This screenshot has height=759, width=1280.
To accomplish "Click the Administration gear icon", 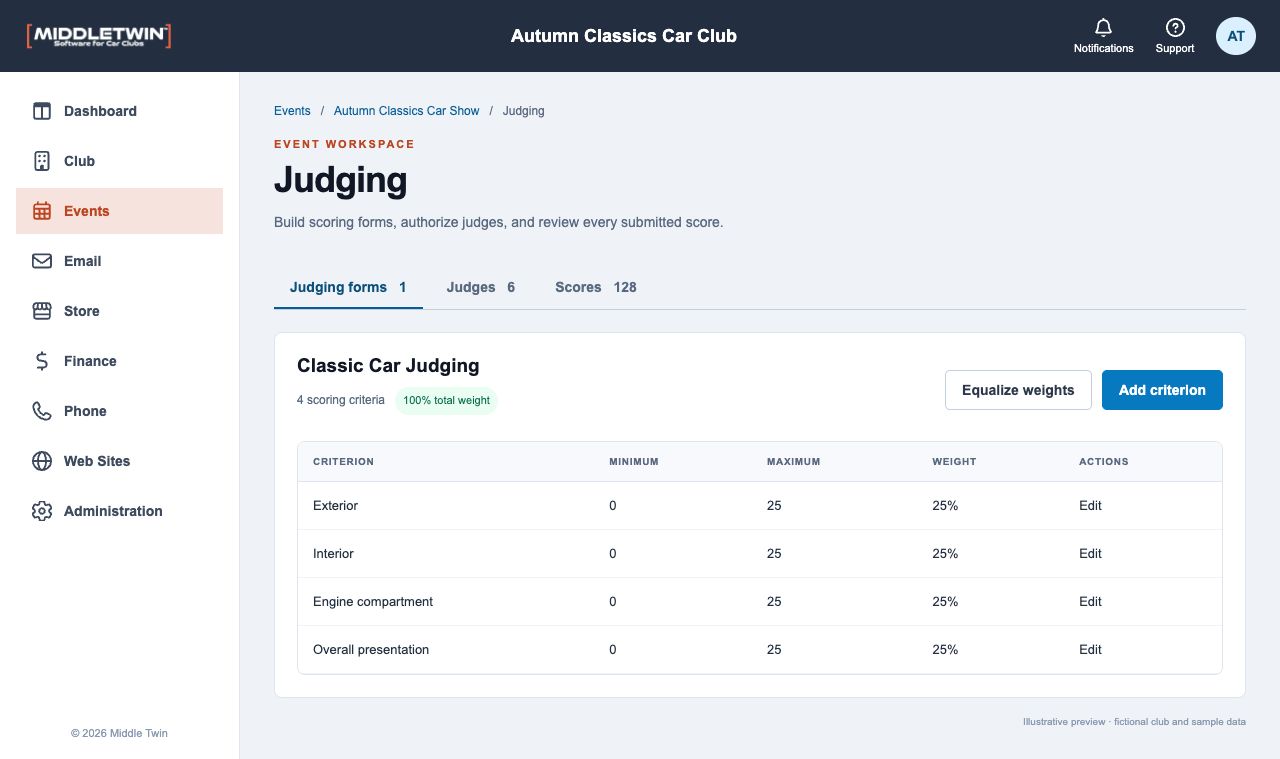I will pyautogui.click(x=42, y=511).
